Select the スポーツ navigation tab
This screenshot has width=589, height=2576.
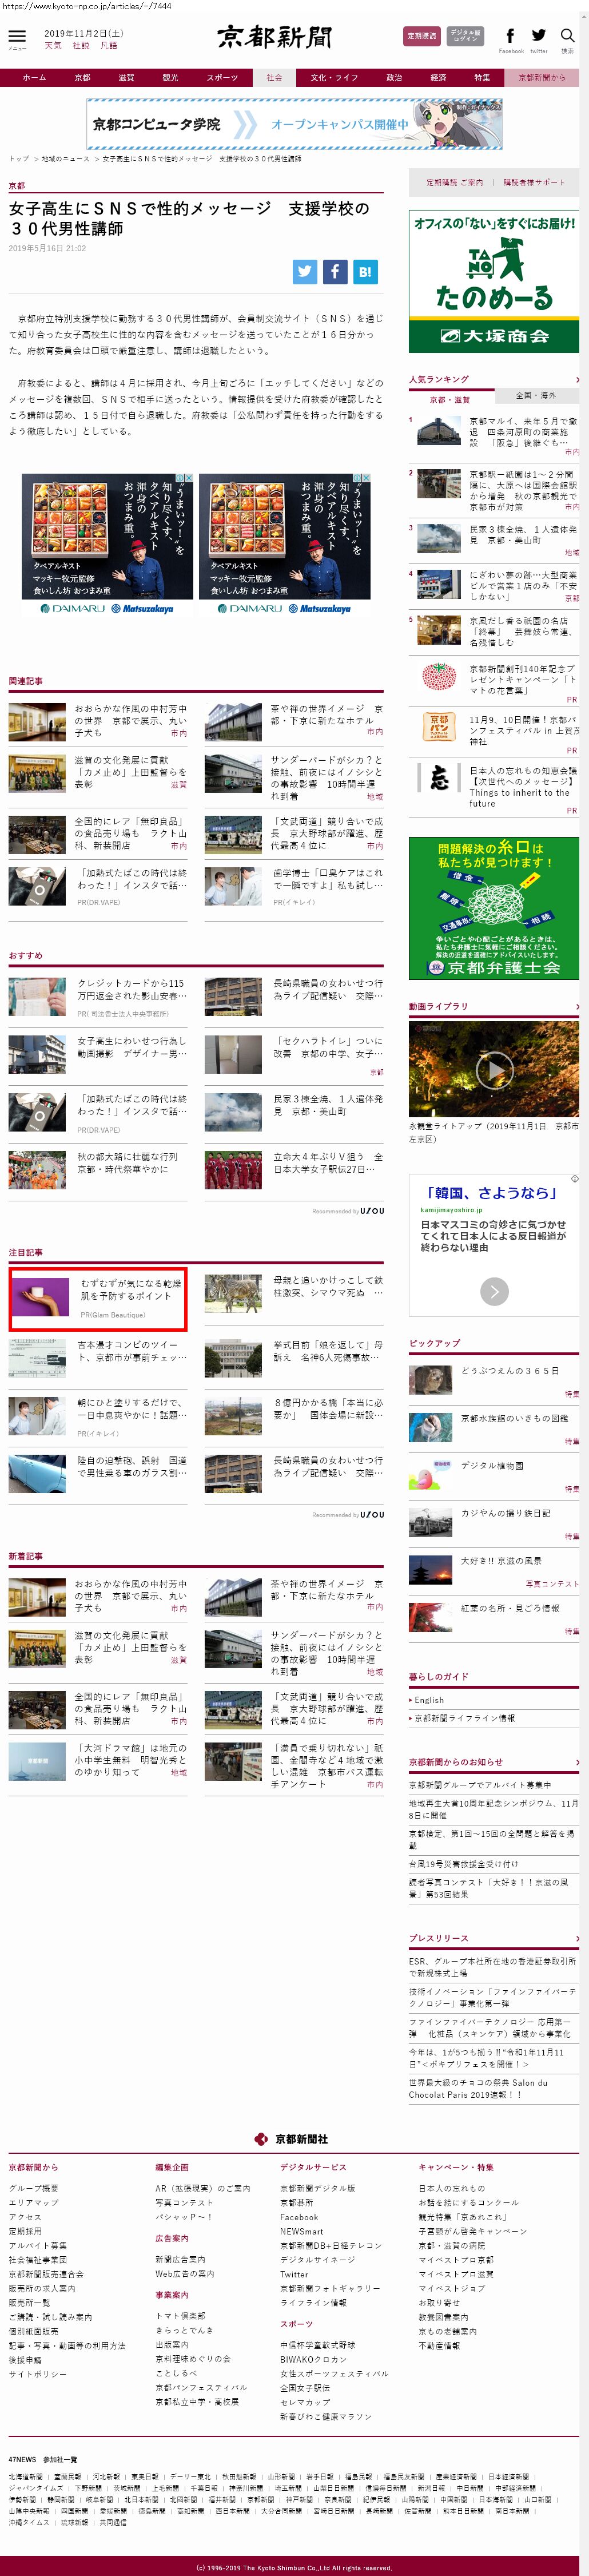[222, 77]
